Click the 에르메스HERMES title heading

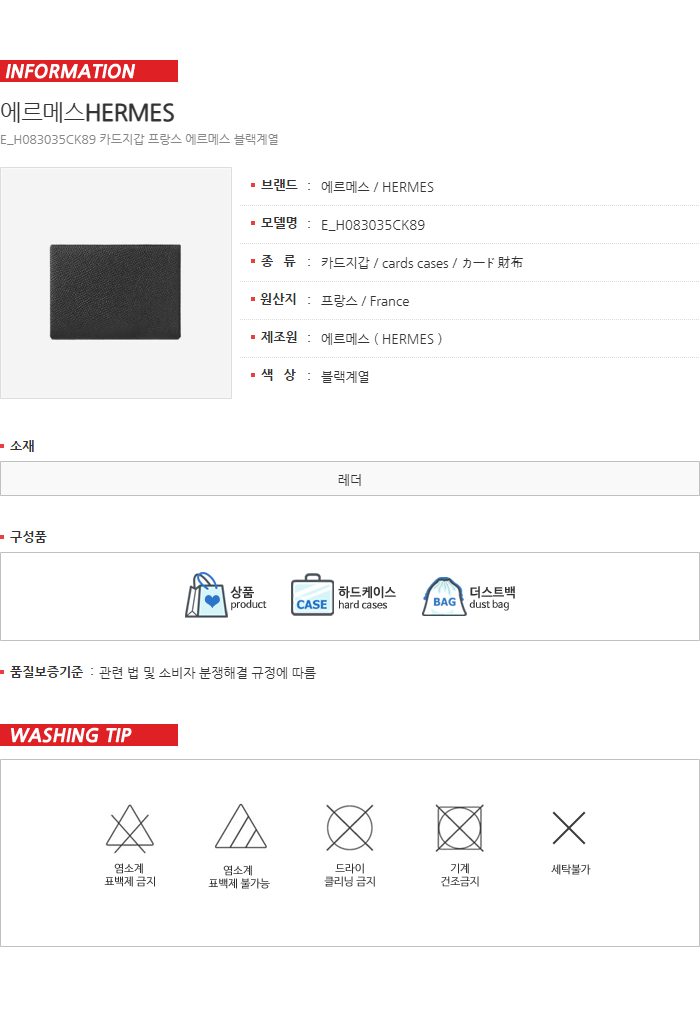[88, 113]
